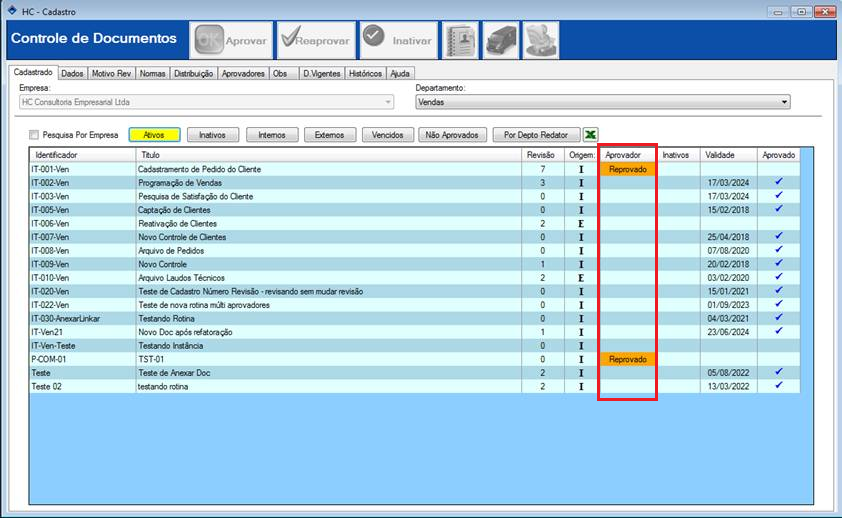
Task: Enable Pesquisa Por Empresa checkbox
Action: [34, 135]
